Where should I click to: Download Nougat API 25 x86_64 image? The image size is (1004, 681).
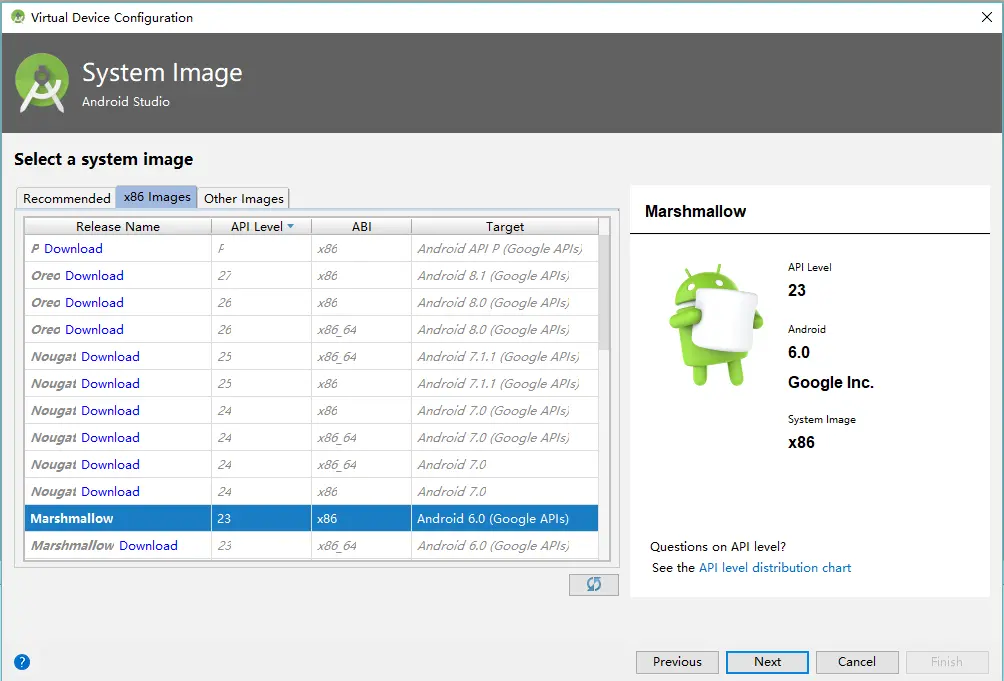coord(110,357)
